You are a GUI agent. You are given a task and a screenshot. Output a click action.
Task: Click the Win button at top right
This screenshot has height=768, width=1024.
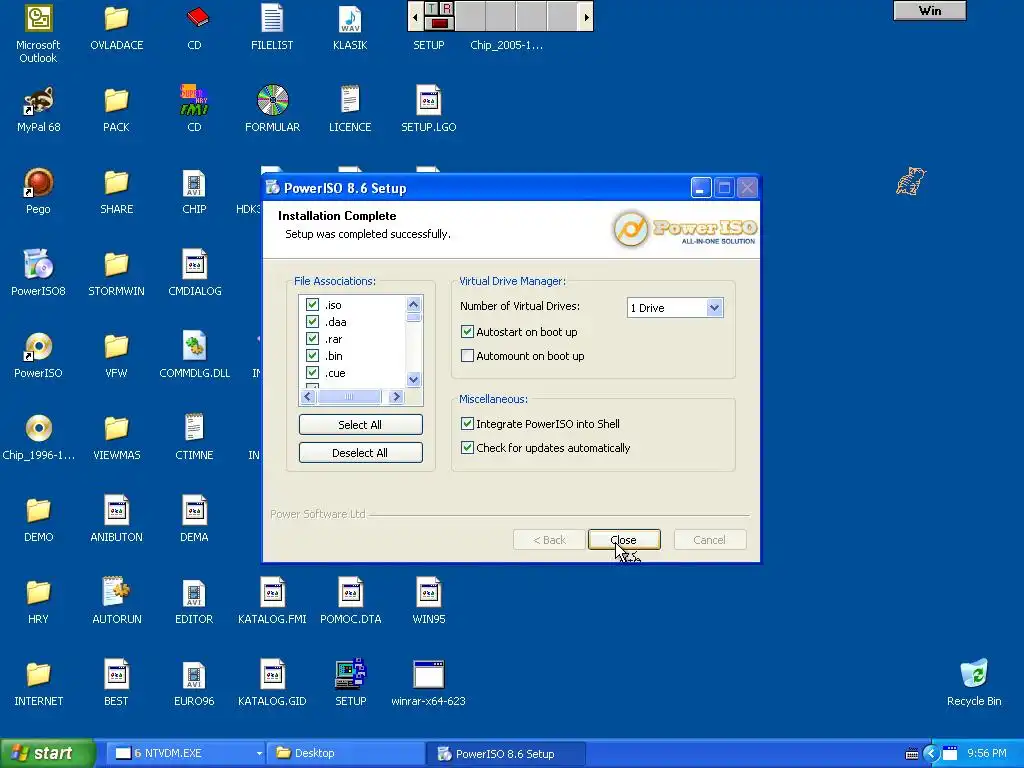tap(929, 10)
